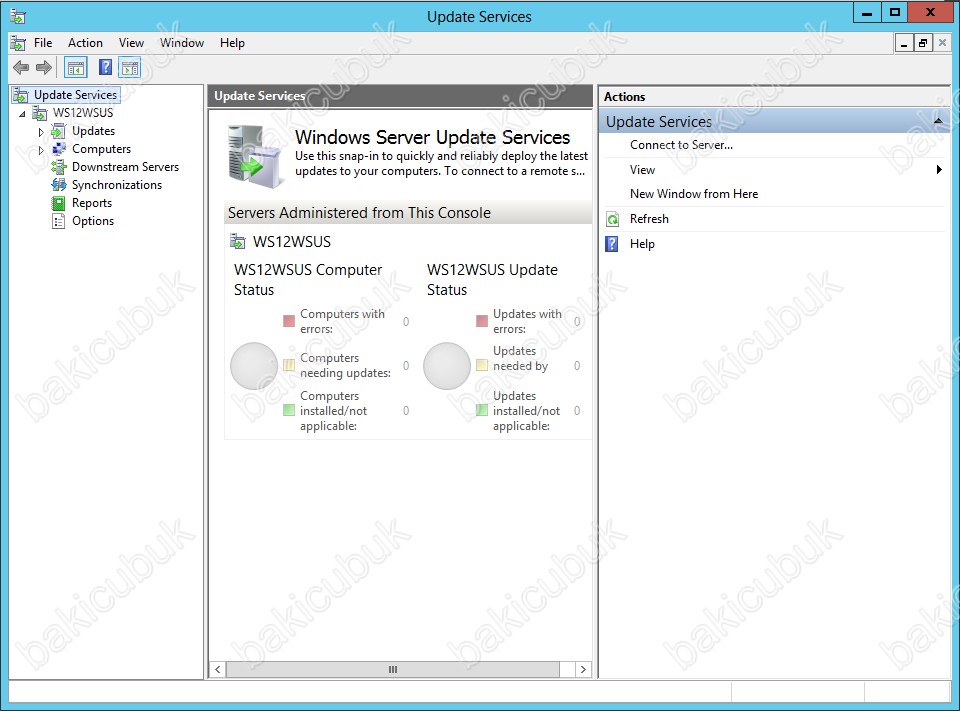Click the Forward arrow toolbar icon
This screenshot has width=960, height=711.
(x=43, y=67)
